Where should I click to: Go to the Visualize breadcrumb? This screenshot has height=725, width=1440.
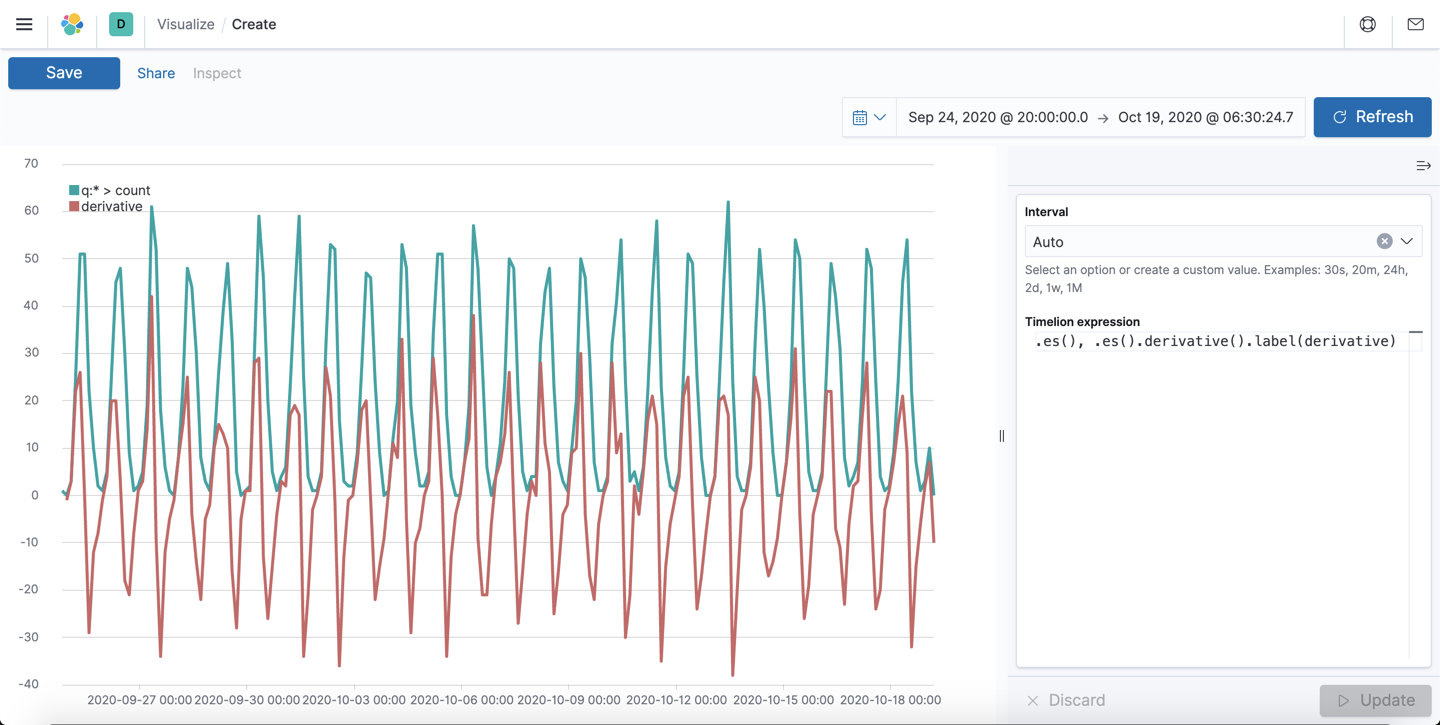[185, 24]
